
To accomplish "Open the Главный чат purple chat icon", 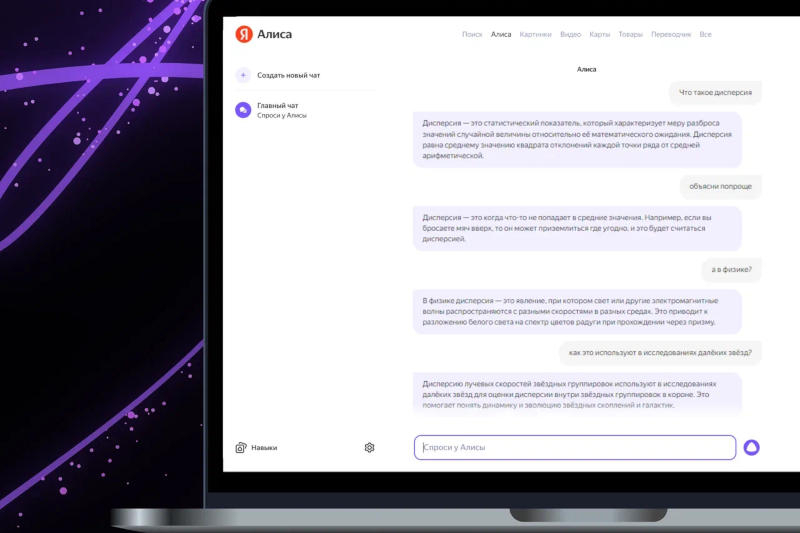I will click(x=243, y=110).
